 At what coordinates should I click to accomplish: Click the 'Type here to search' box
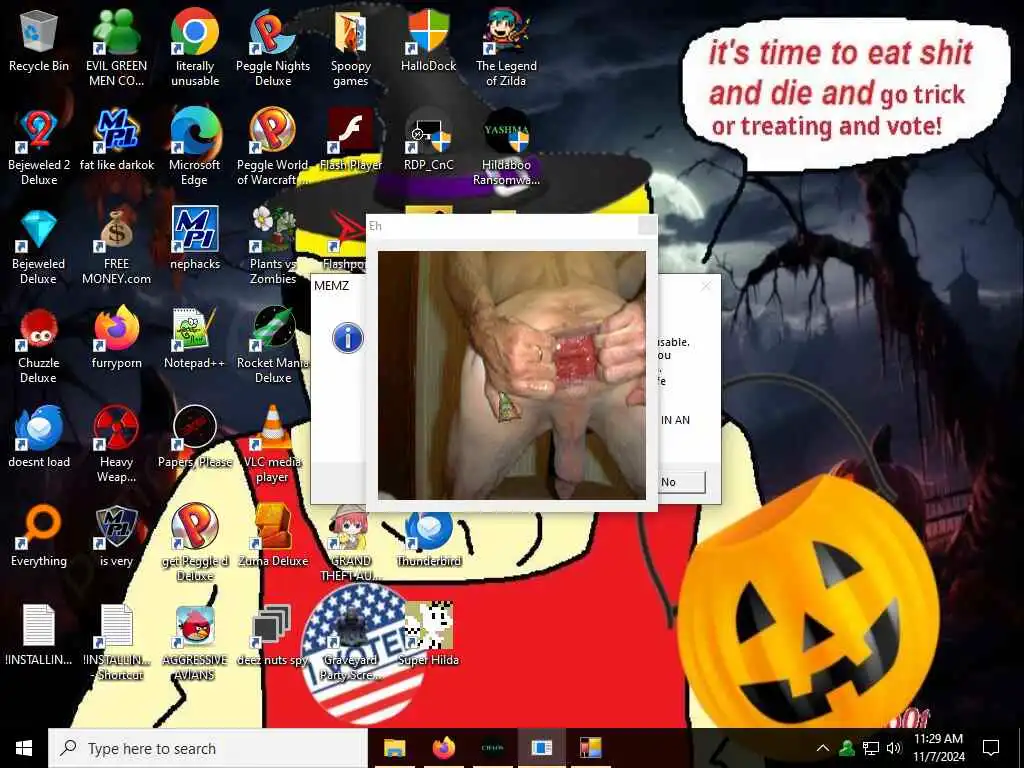tap(208, 748)
